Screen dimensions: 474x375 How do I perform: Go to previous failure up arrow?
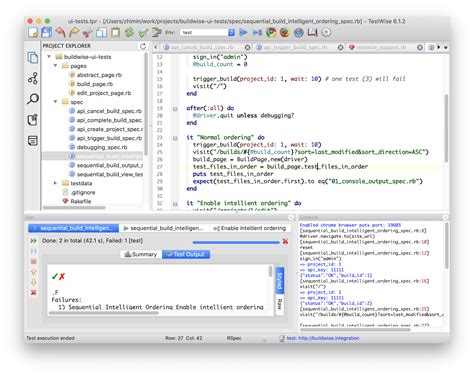tap(33, 272)
